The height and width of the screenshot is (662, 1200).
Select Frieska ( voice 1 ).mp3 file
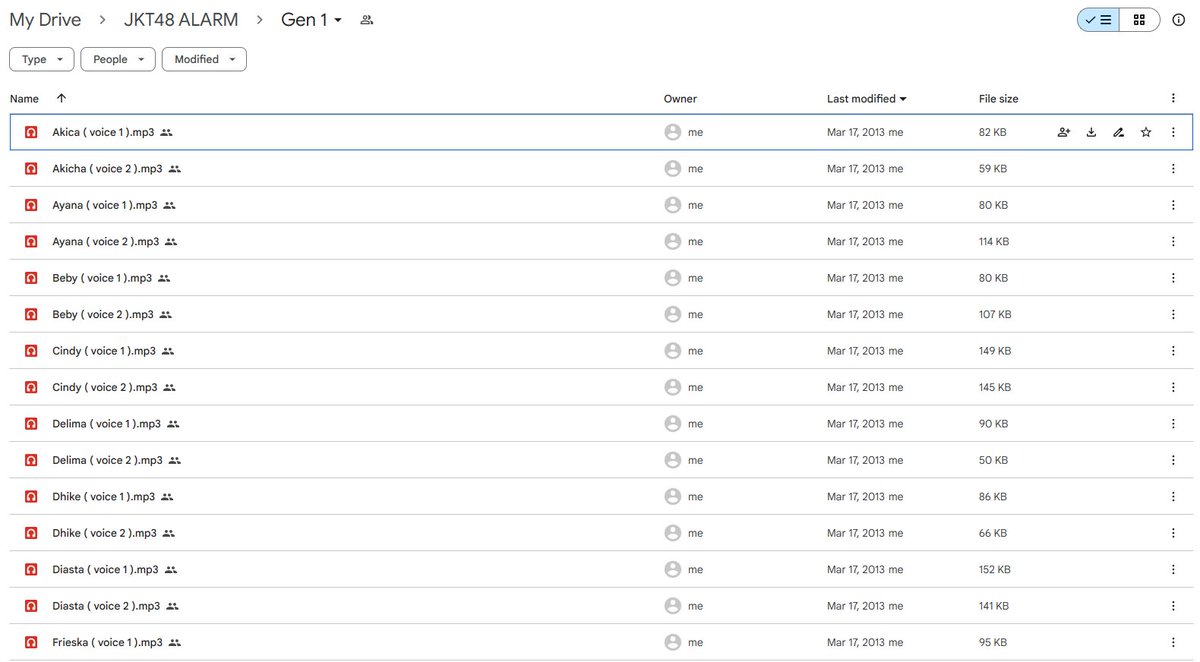click(600, 643)
